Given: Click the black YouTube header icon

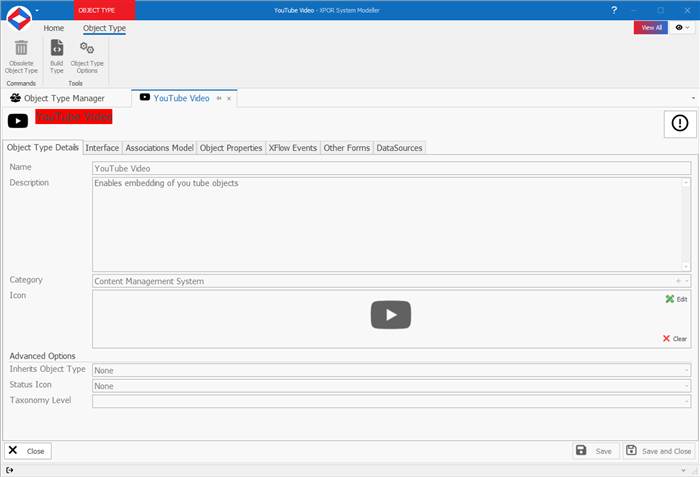Looking at the screenshot, I should tap(18, 121).
